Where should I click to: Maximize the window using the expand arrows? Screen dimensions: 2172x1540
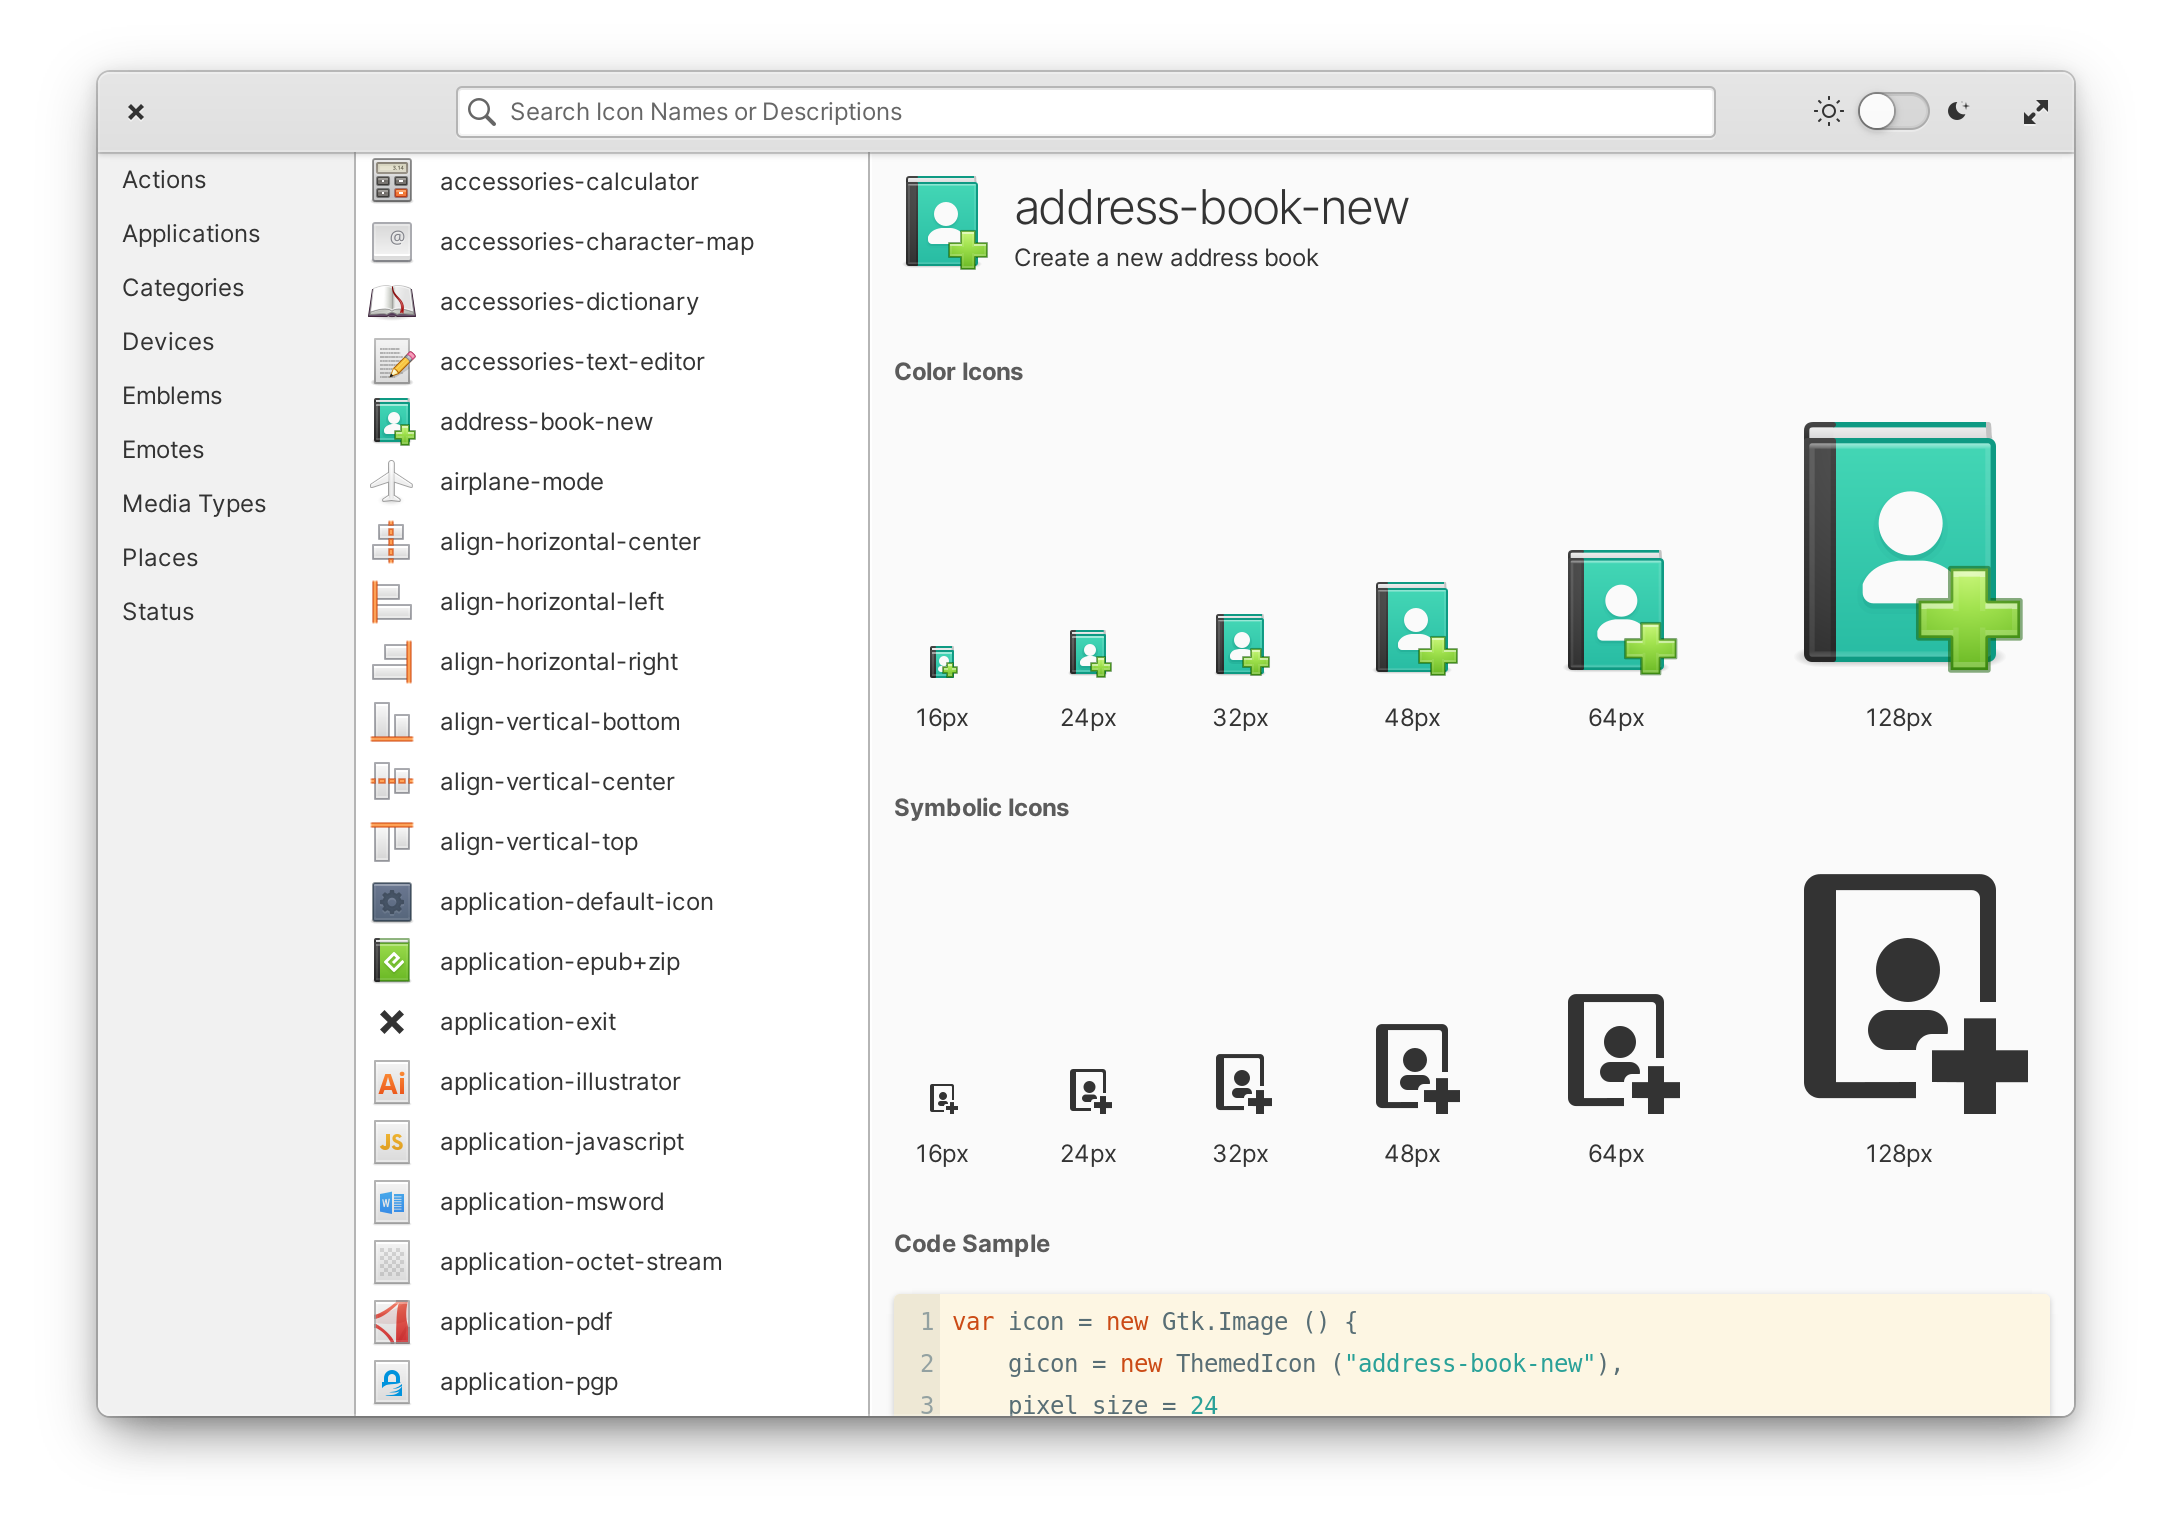tap(2035, 112)
